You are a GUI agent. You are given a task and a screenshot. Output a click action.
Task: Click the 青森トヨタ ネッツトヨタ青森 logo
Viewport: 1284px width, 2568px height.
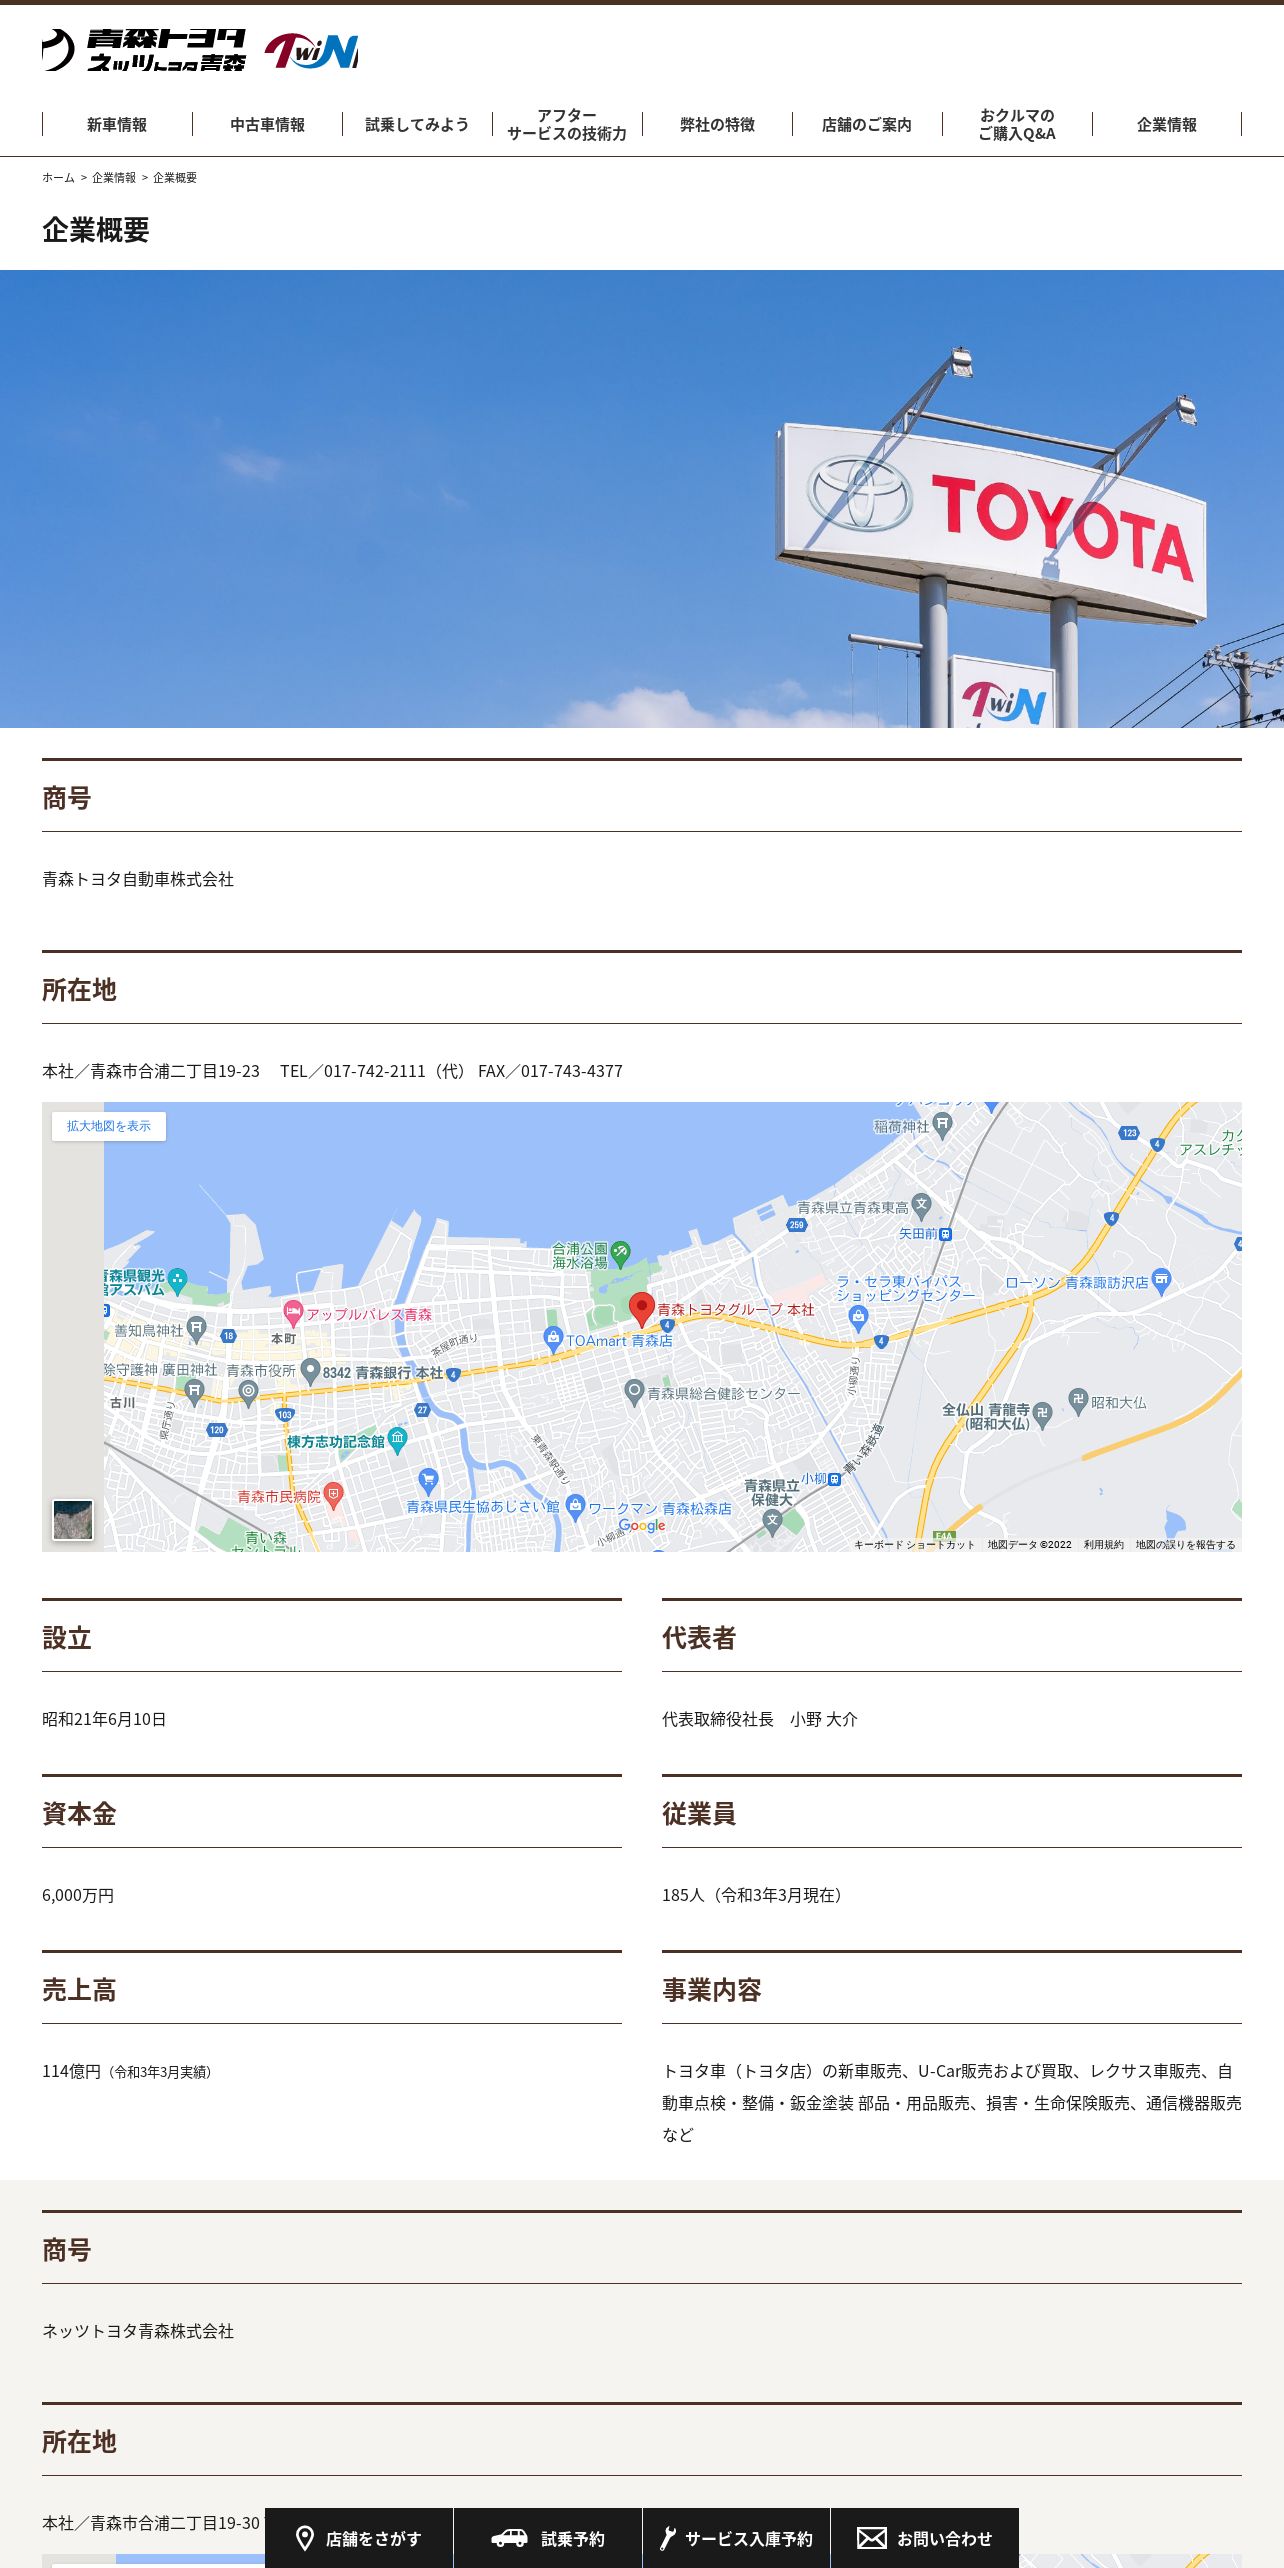tap(144, 50)
